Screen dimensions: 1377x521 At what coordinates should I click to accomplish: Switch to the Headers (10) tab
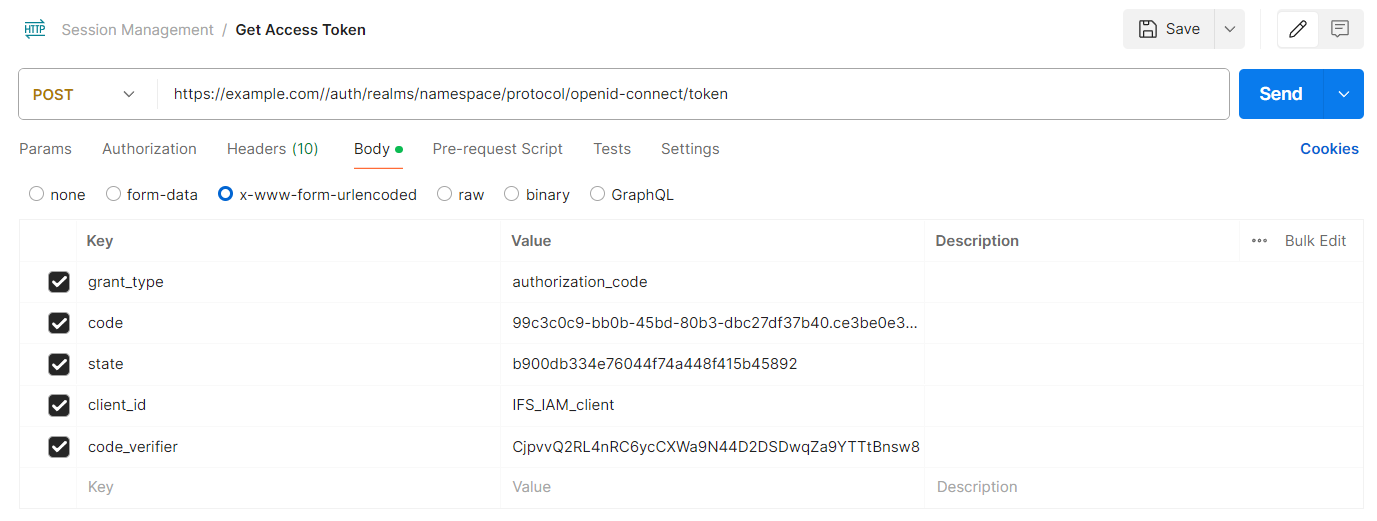pos(272,149)
